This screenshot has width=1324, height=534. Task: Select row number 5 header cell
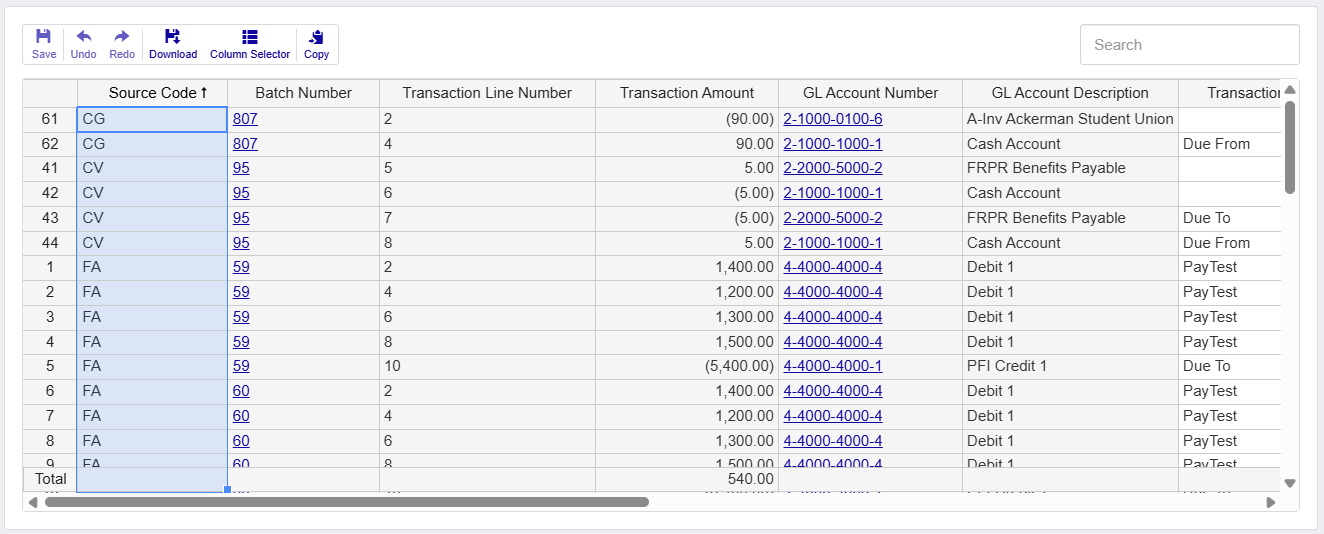50,366
